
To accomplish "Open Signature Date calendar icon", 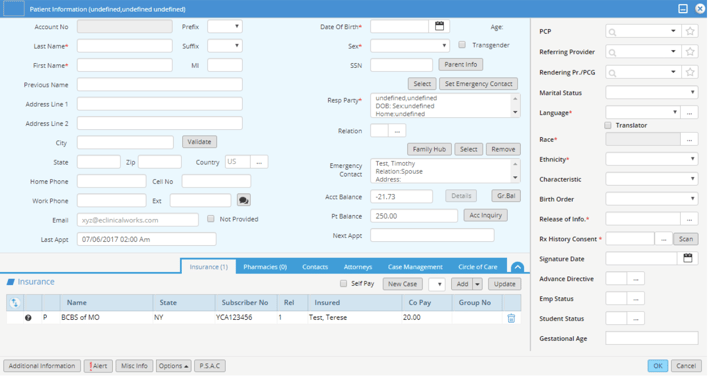I will pyautogui.click(x=687, y=258).
